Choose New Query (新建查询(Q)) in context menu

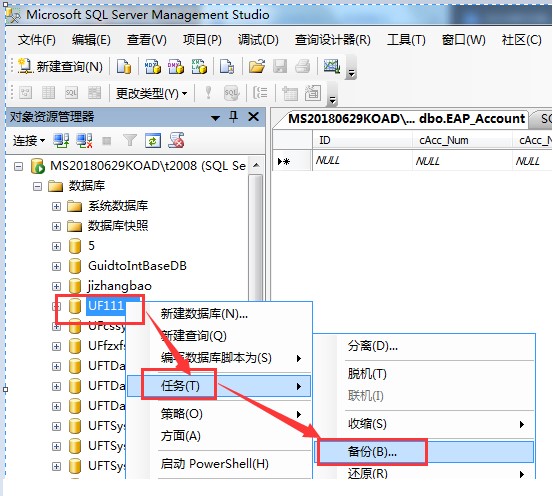[194, 335]
